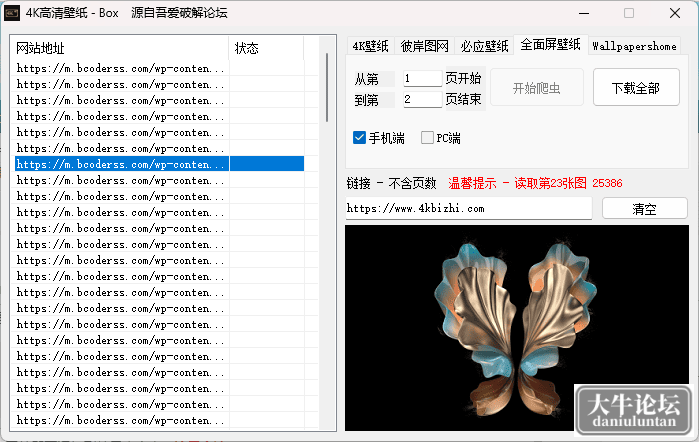This screenshot has width=699, height=442.
Task: Click the 状态 column header
Action: [x=266, y=48]
